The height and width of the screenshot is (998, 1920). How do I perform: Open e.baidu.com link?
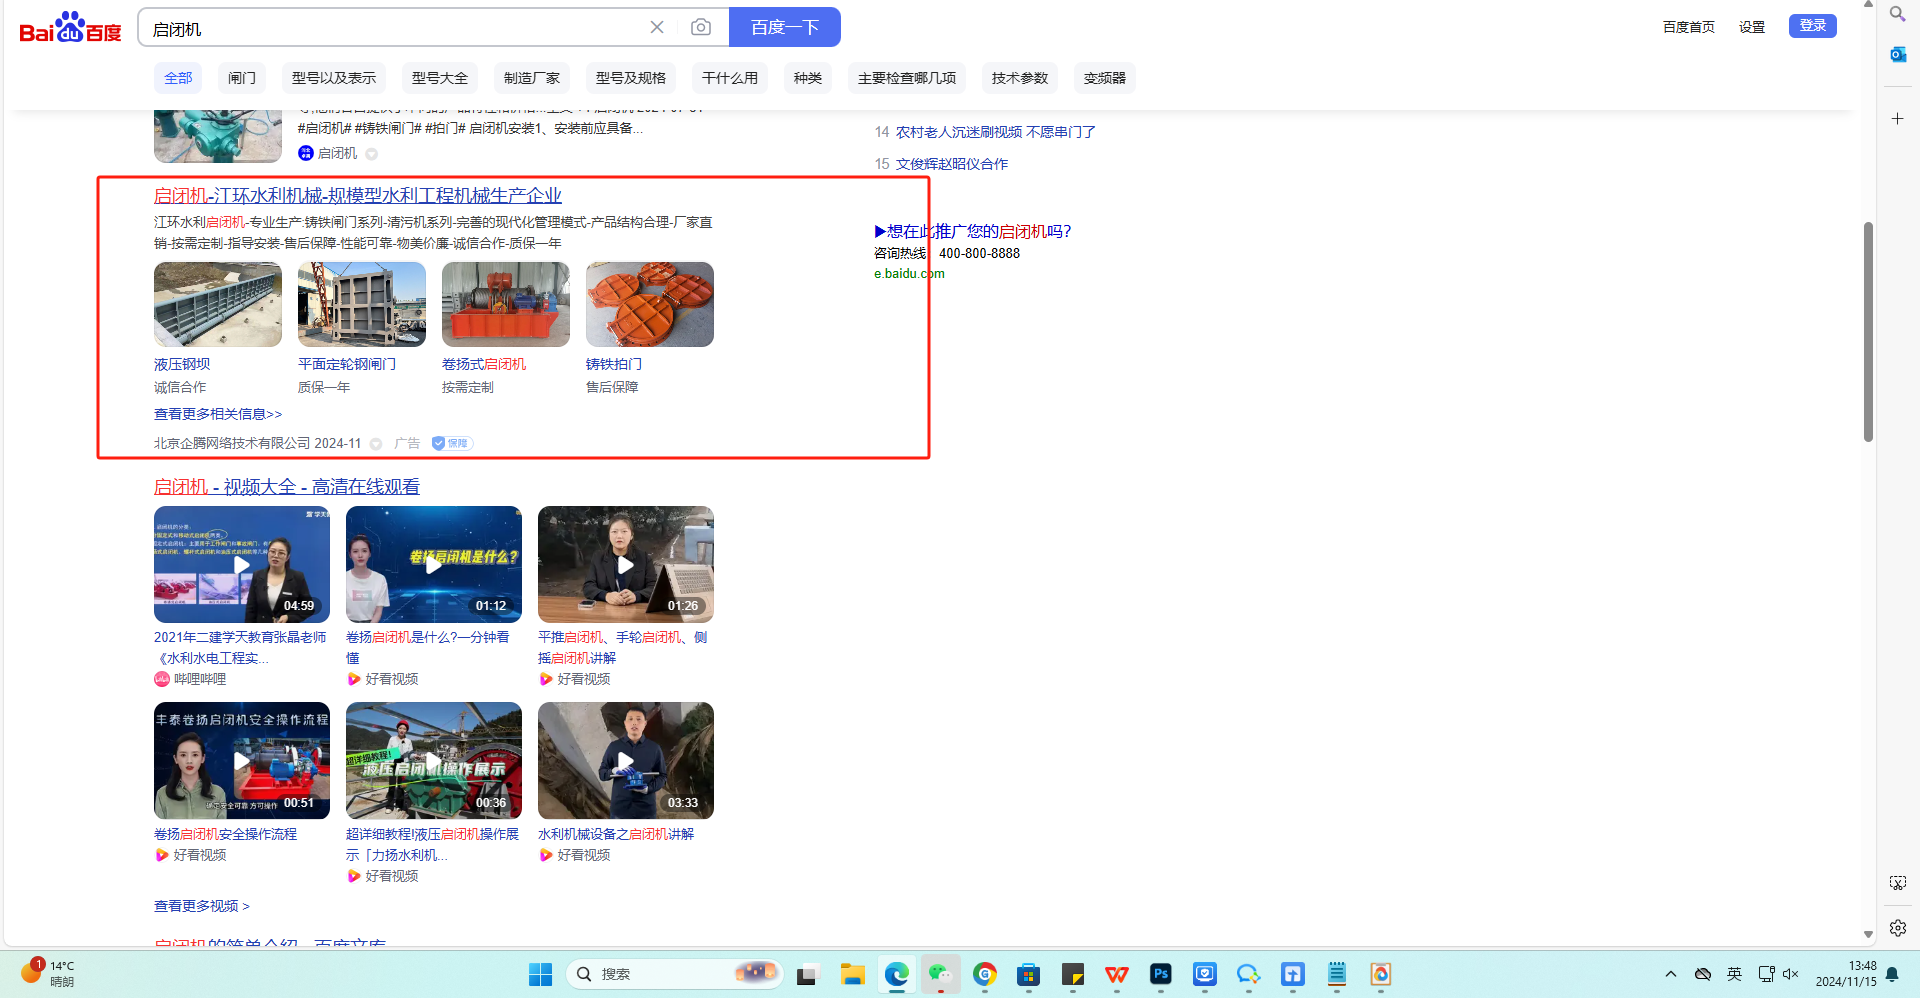tap(909, 273)
